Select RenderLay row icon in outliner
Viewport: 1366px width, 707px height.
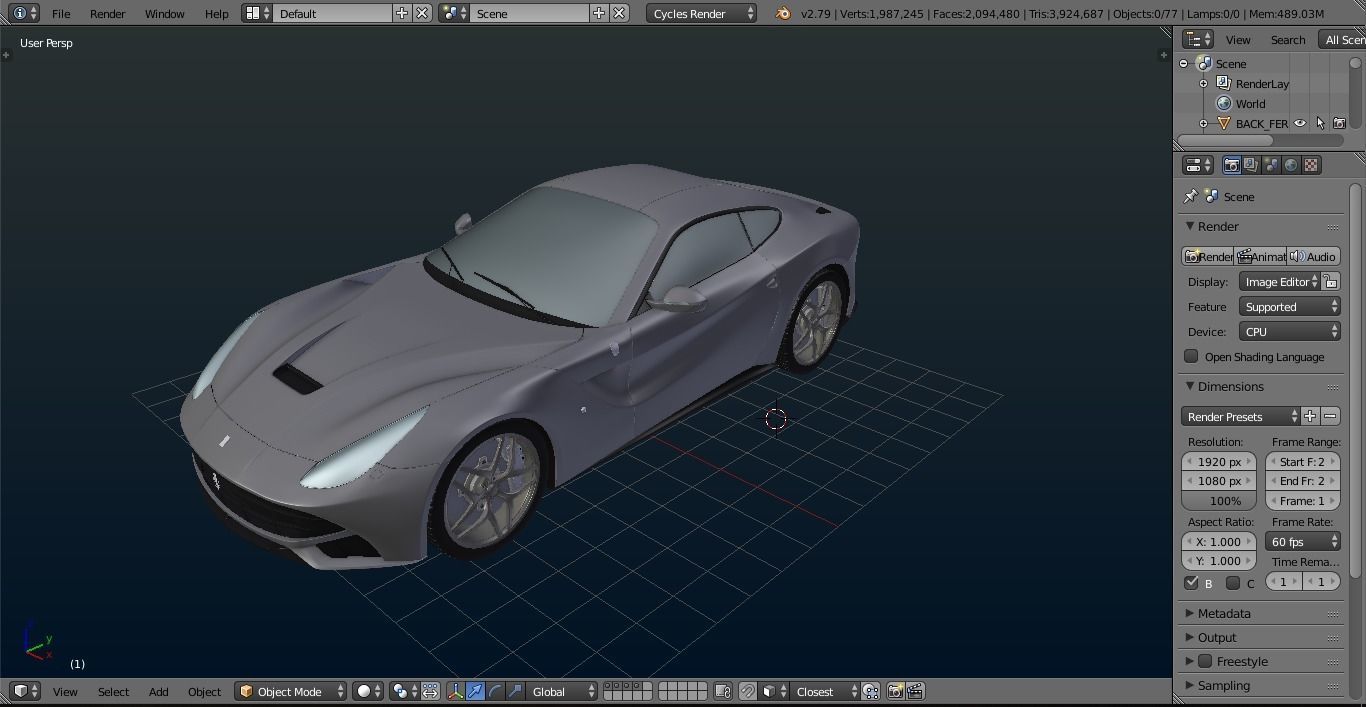[1223, 83]
